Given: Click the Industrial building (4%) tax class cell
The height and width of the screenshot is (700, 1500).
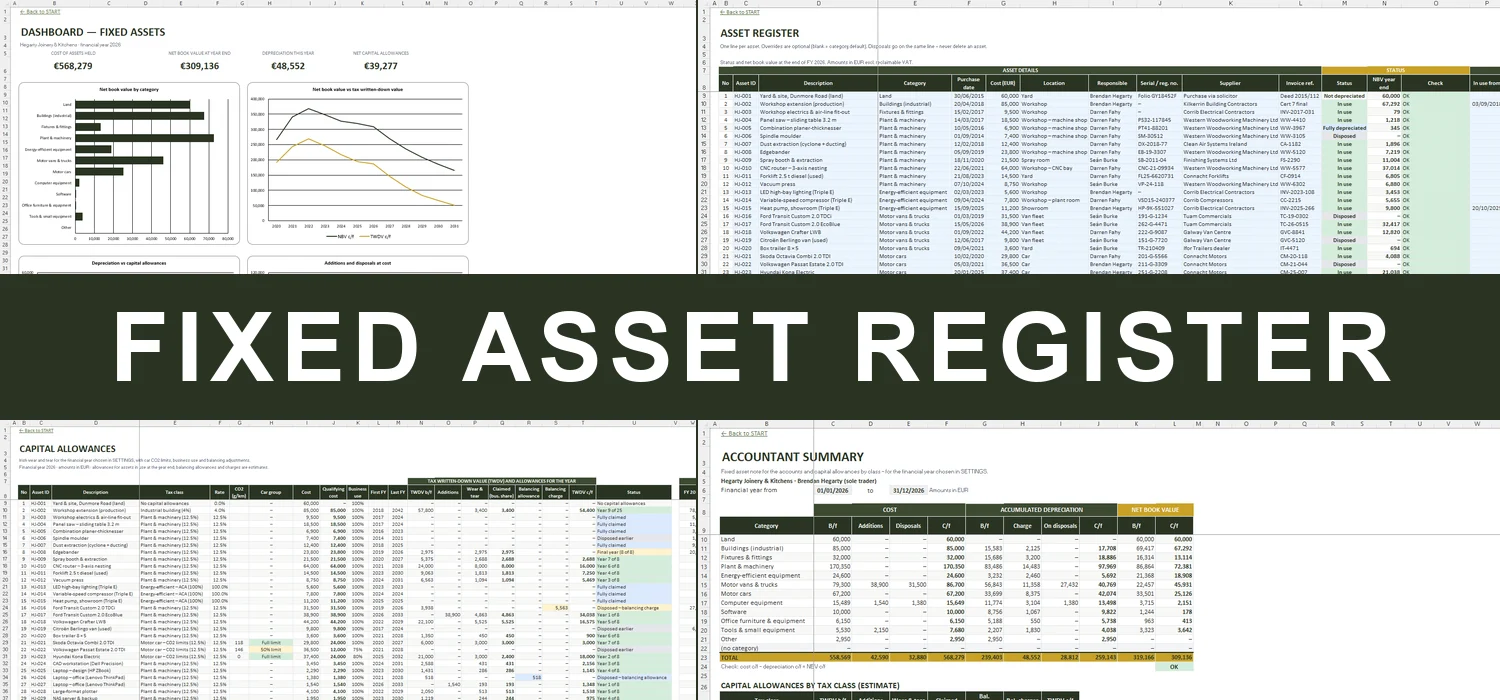Looking at the screenshot, I should 173,510.
